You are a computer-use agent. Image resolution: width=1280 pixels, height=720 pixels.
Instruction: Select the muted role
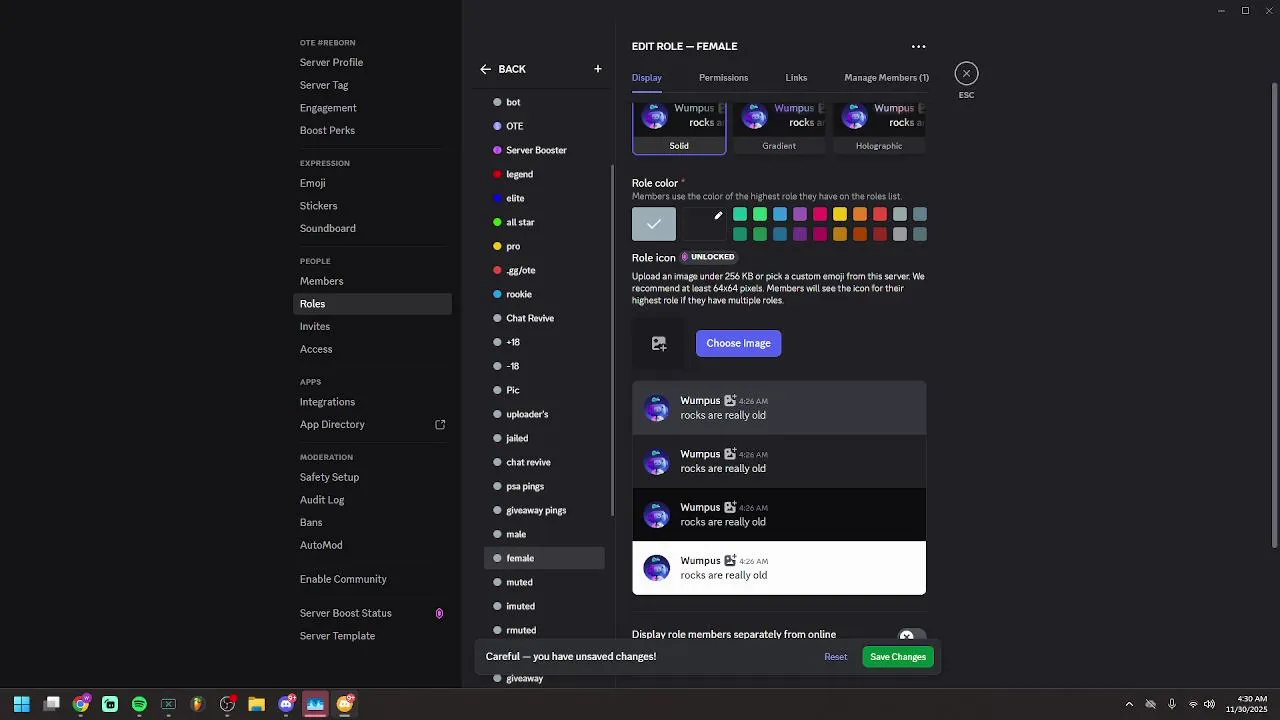[544, 582]
